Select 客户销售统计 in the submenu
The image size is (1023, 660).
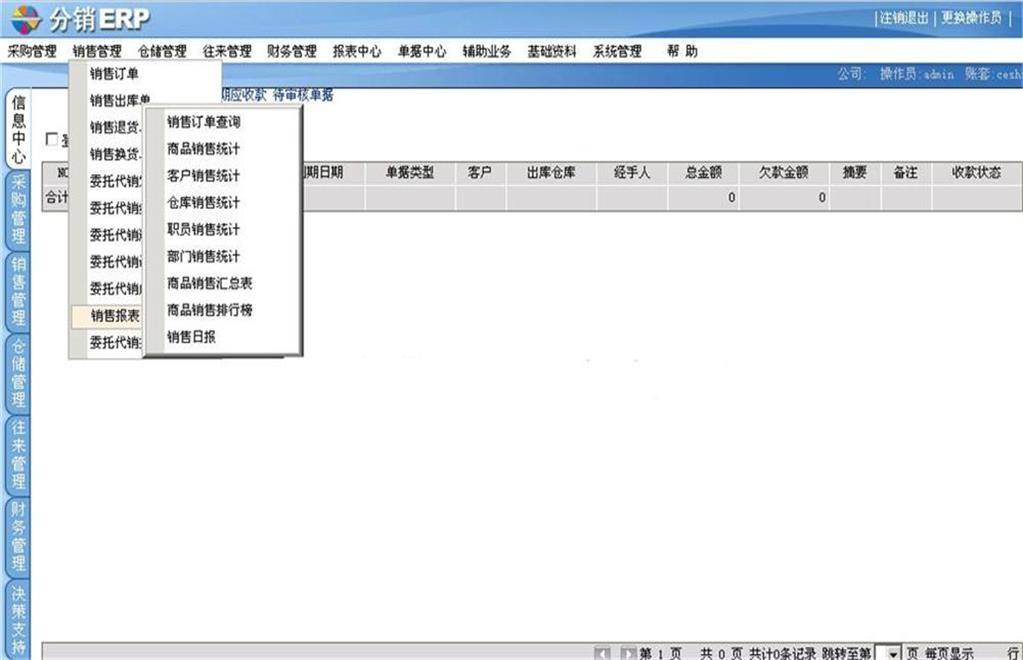pos(204,175)
